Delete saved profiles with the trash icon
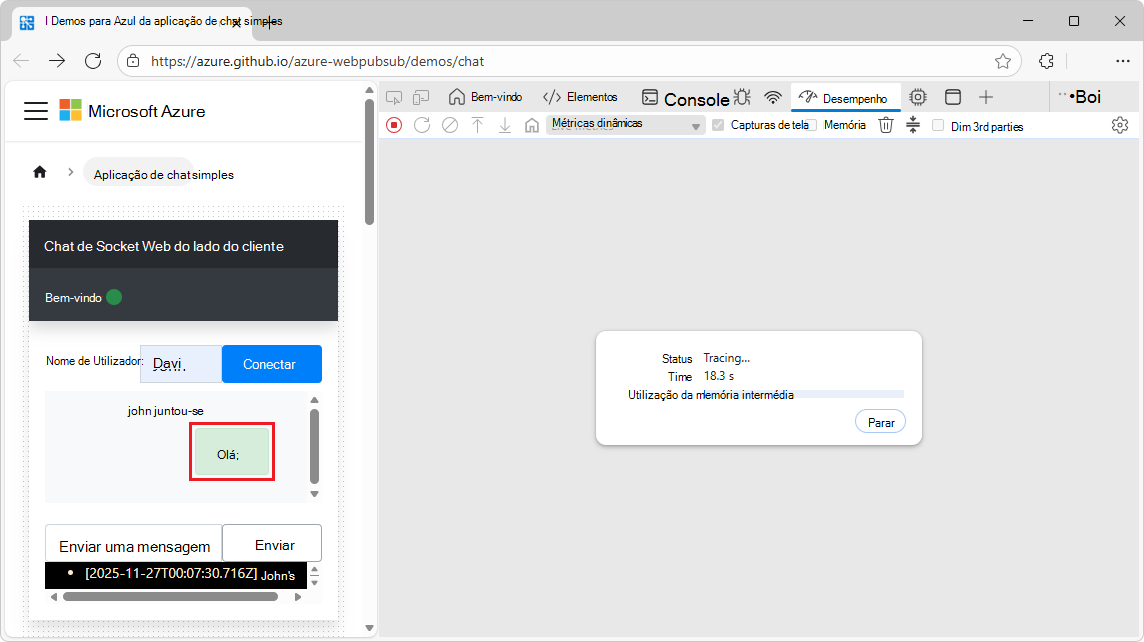Viewport: 1144px width, 642px height. tap(886, 125)
